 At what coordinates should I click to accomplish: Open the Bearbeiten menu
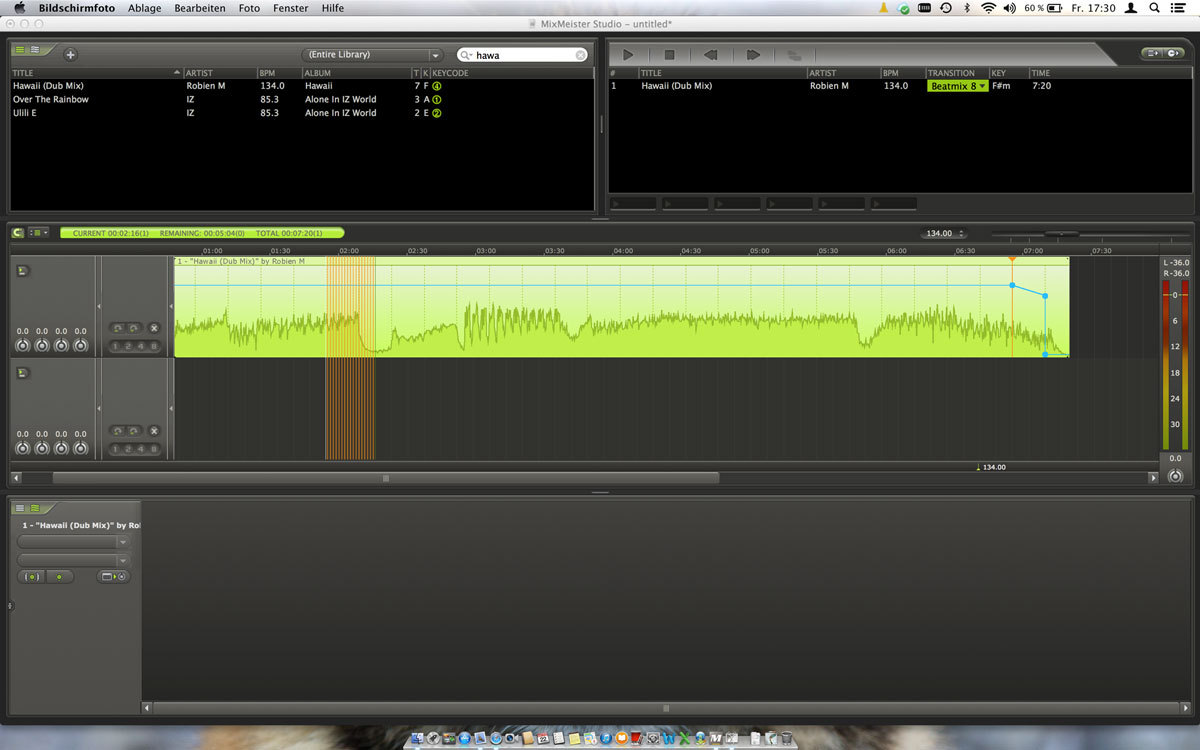click(200, 8)
